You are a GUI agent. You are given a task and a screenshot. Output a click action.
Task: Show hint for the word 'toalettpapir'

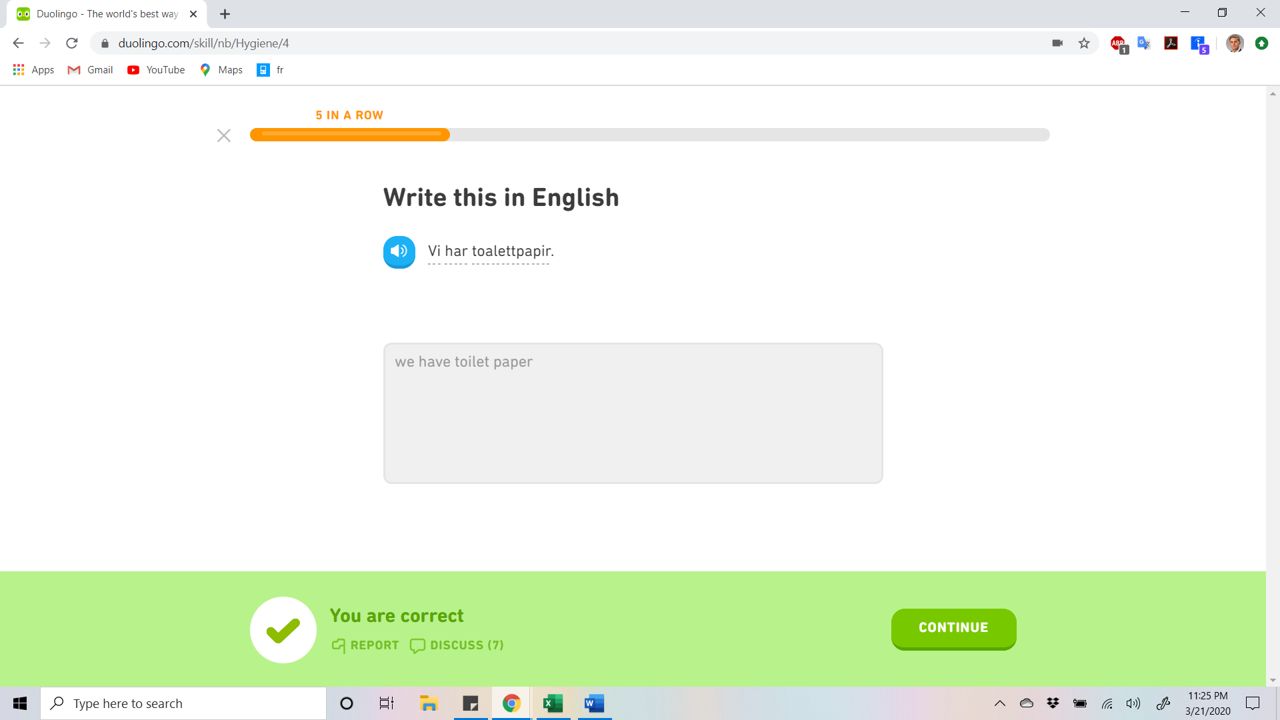tap(510, 251)
